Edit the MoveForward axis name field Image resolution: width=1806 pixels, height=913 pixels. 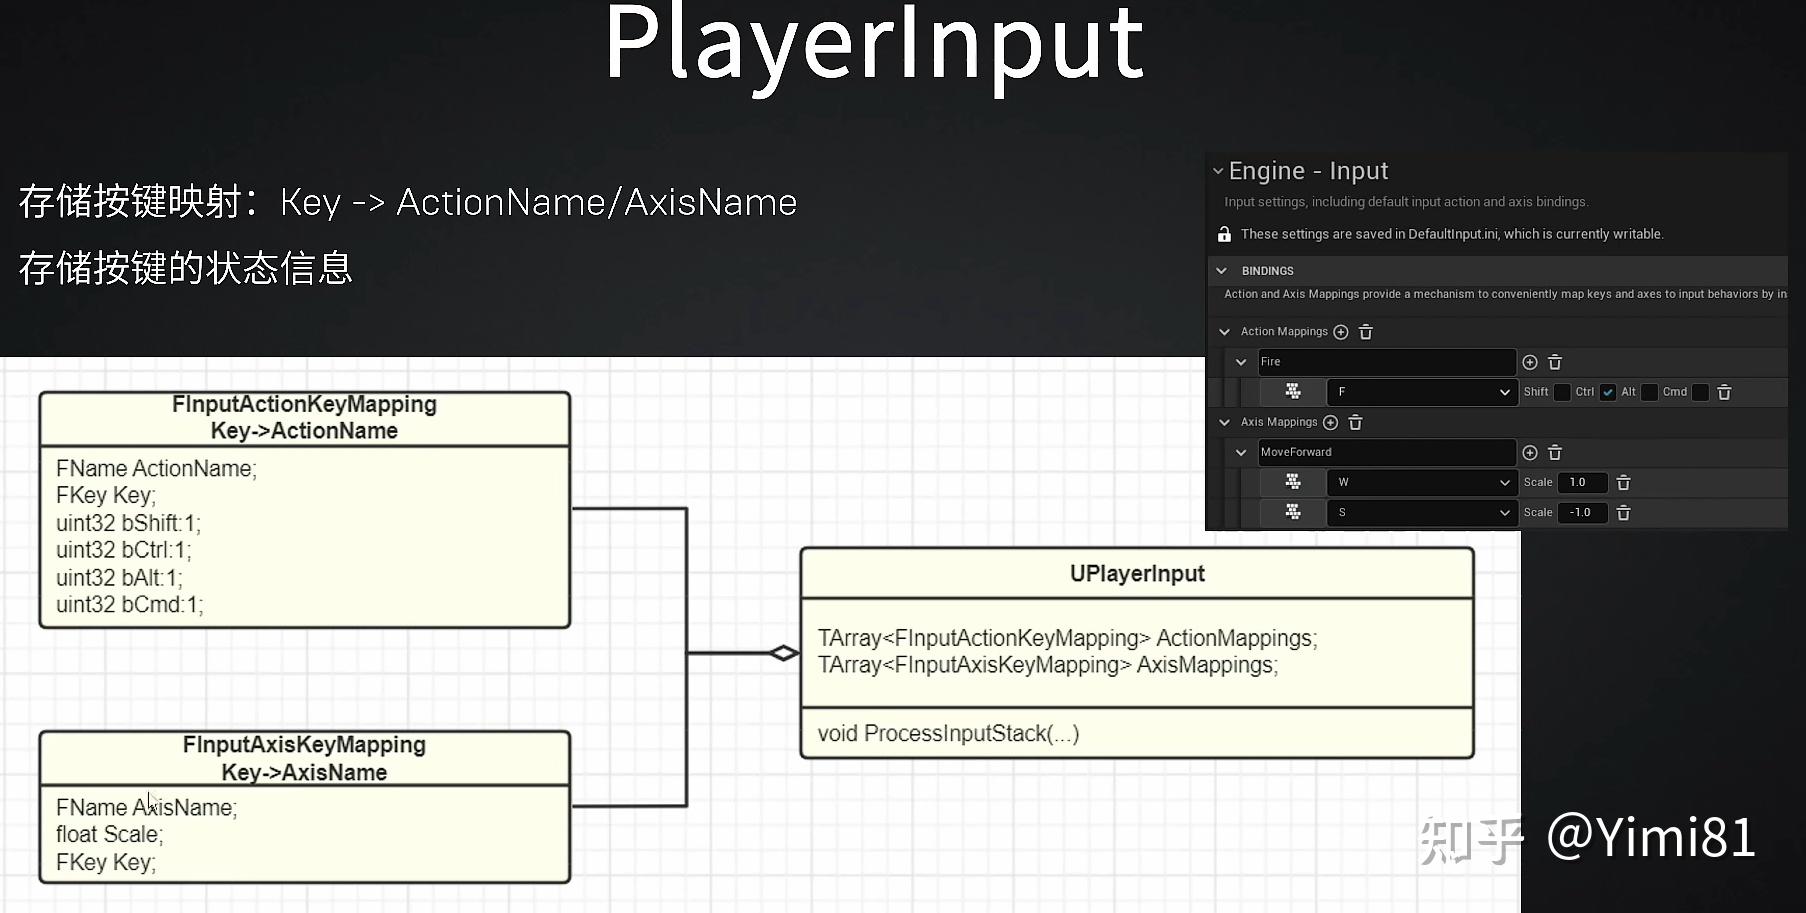coord(1386,452)
